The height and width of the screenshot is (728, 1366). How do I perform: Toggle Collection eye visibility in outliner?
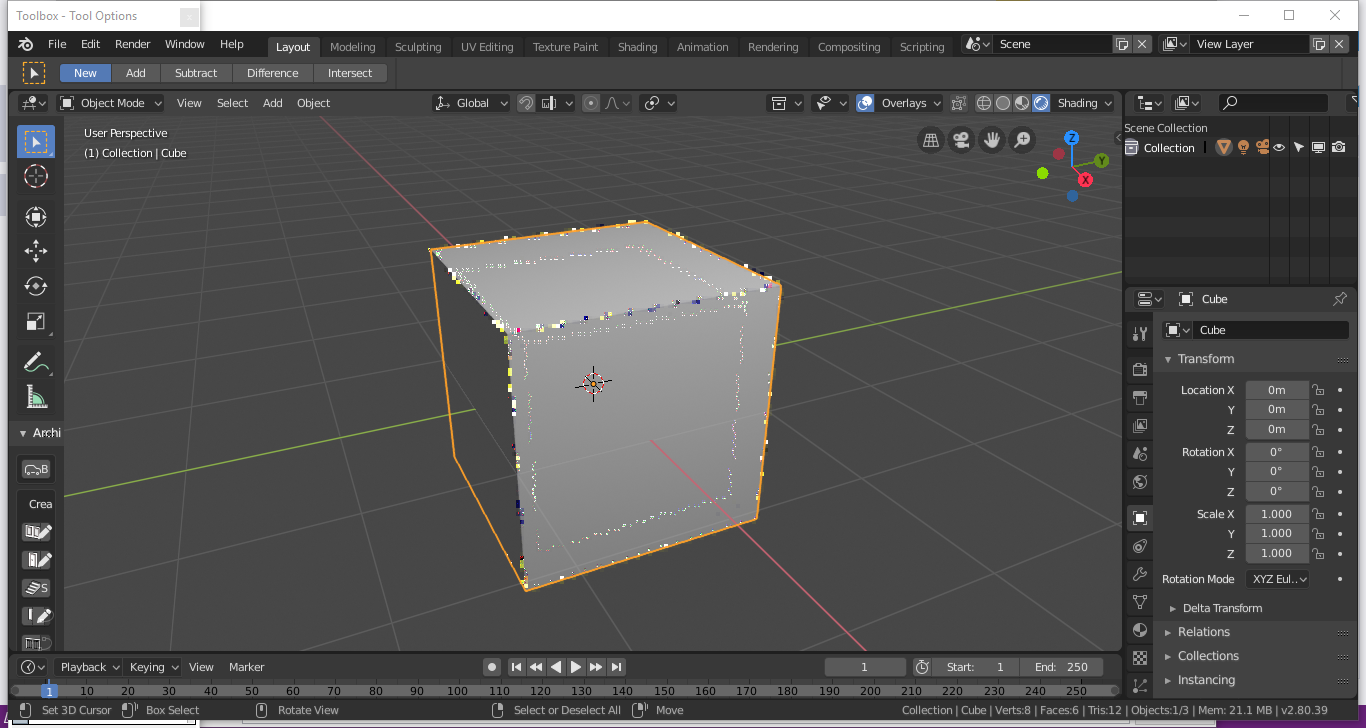(x=1278, y=148)
